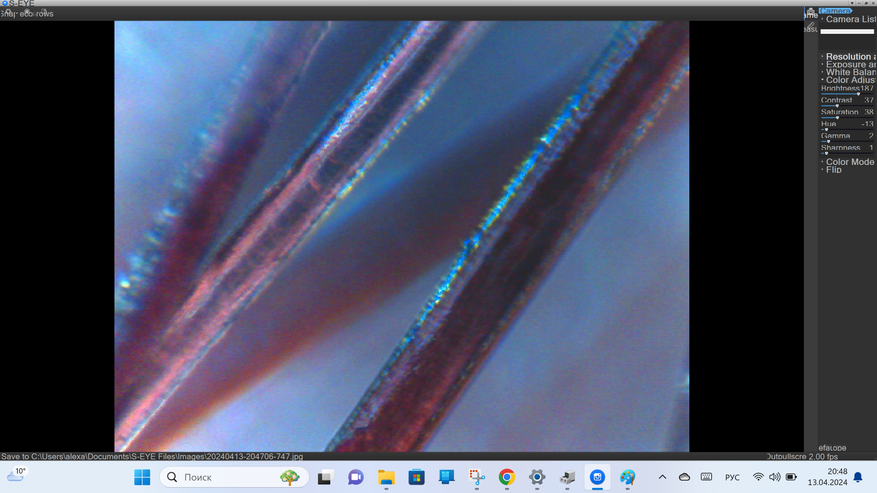Open the Measure side tab with ruler icon

810,27
